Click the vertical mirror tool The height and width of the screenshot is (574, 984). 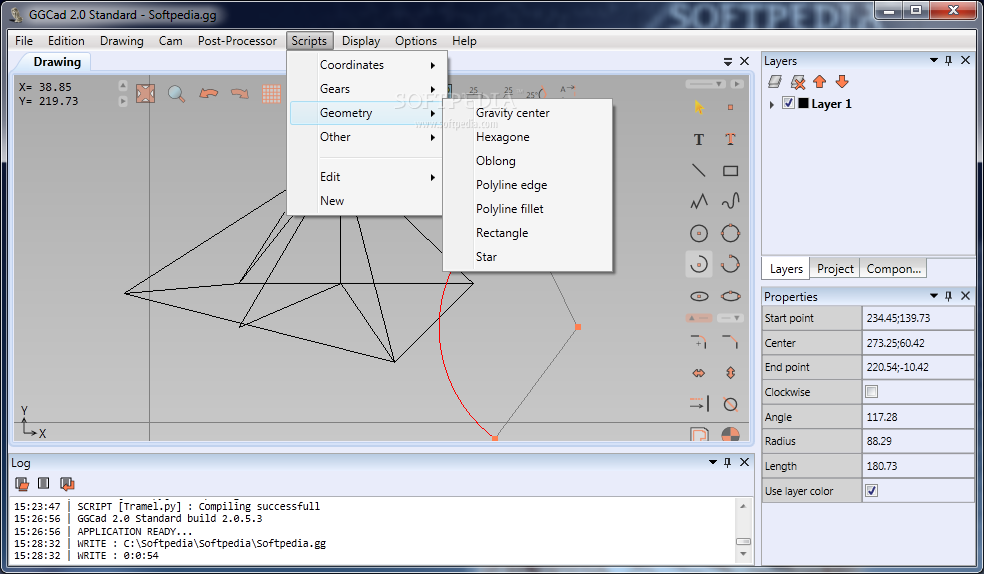(x=730, y=373)
